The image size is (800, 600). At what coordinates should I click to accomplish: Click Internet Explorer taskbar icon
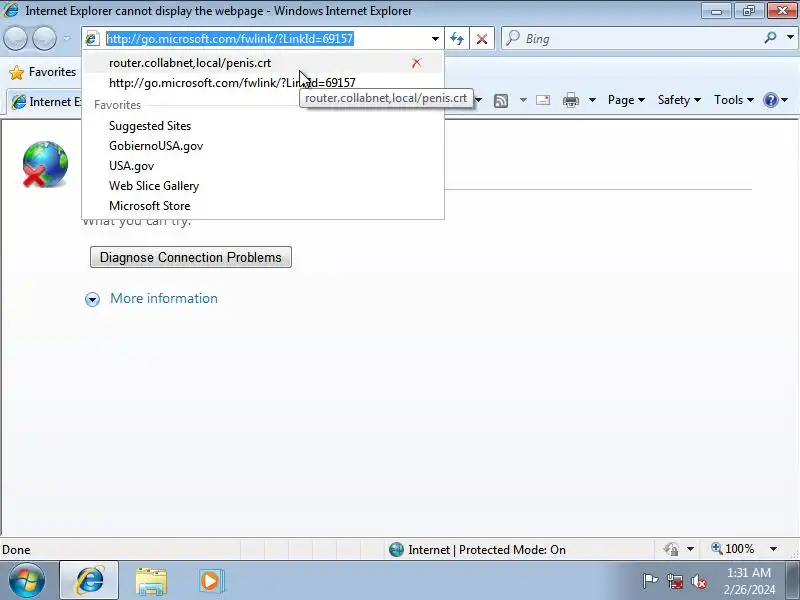[x=89, y=580]
